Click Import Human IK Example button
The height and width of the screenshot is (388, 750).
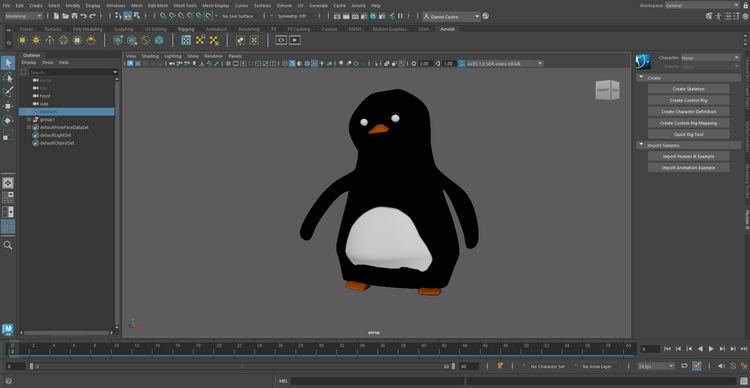point(688,156)
